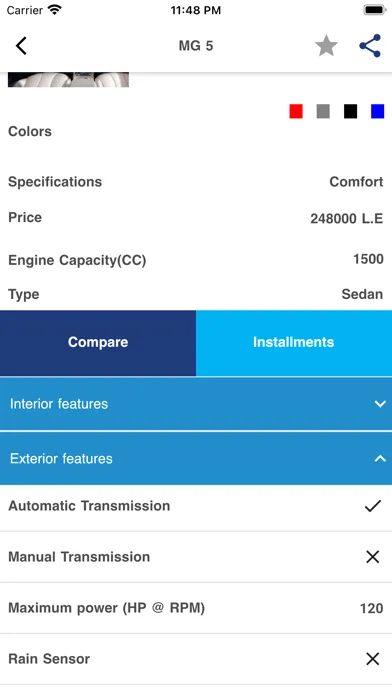Screen dimensions: 392x696
Task: Tap the back arrow icon
Action: tap(21, 46)
